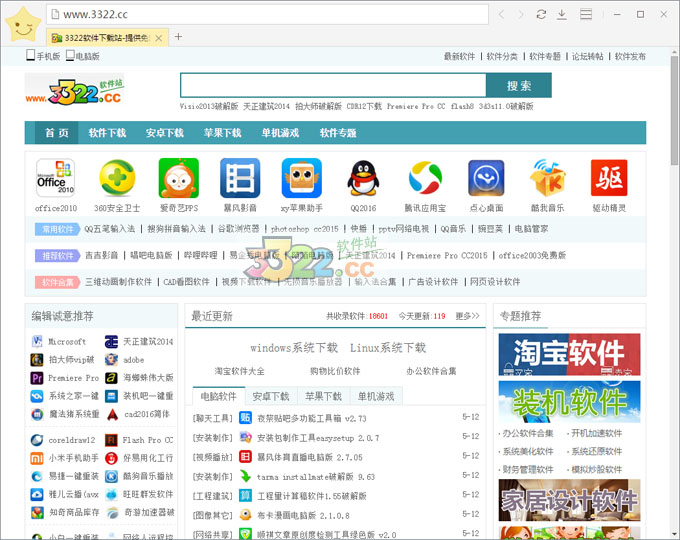
Task: Open the 爱奇艺PPS icon
Action: [x=179, y=178]
